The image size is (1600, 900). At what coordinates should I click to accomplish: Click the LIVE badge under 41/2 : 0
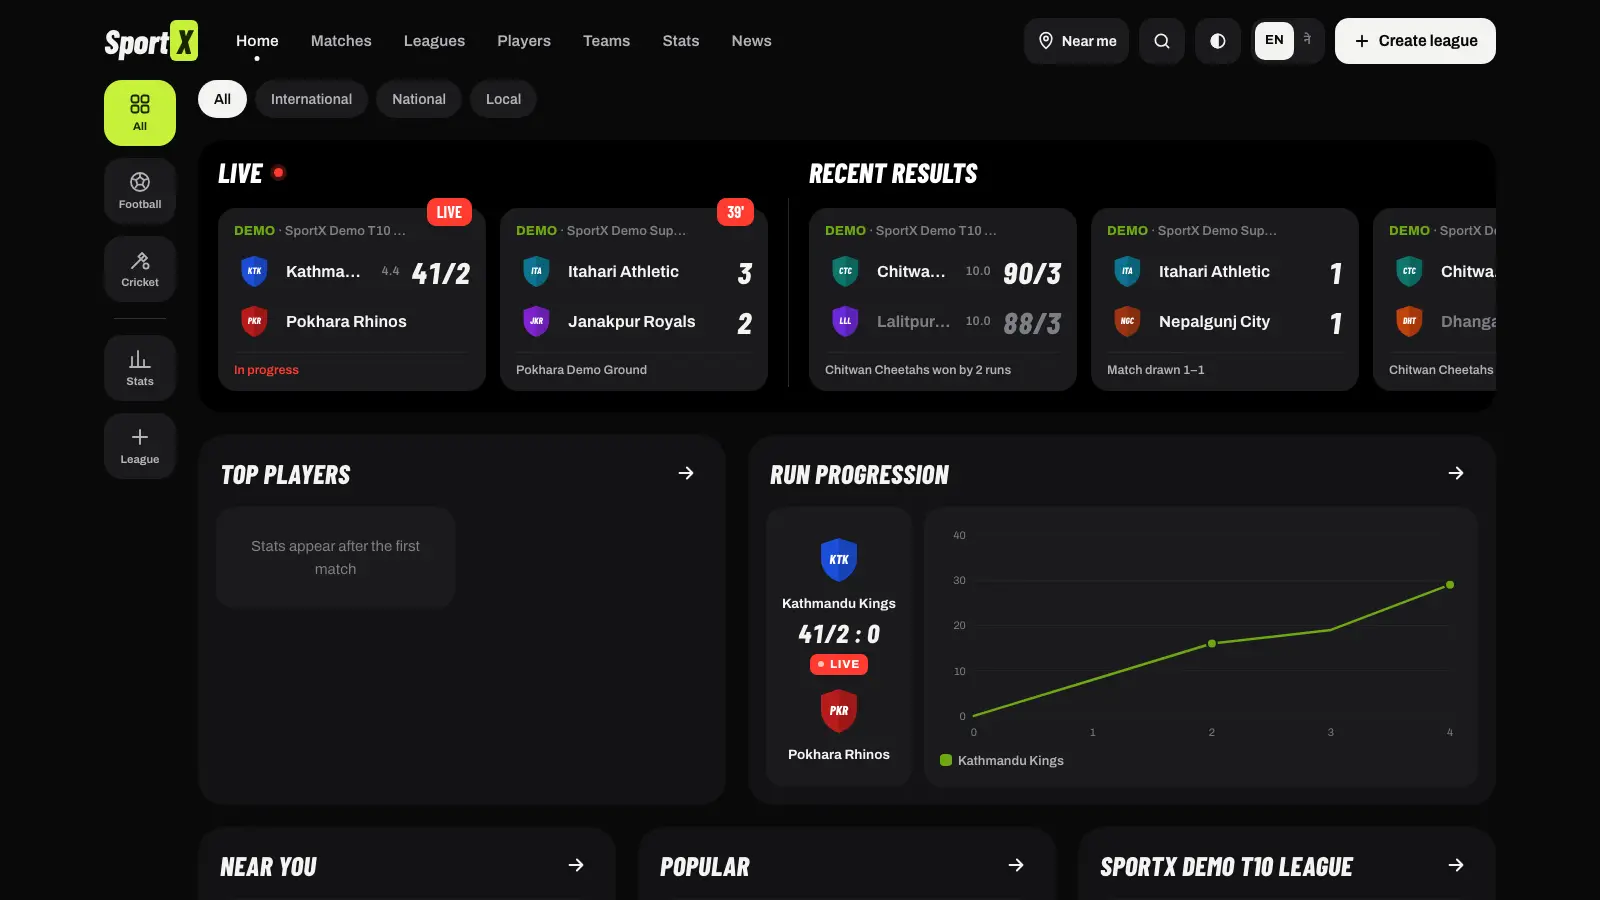point(839,664)
